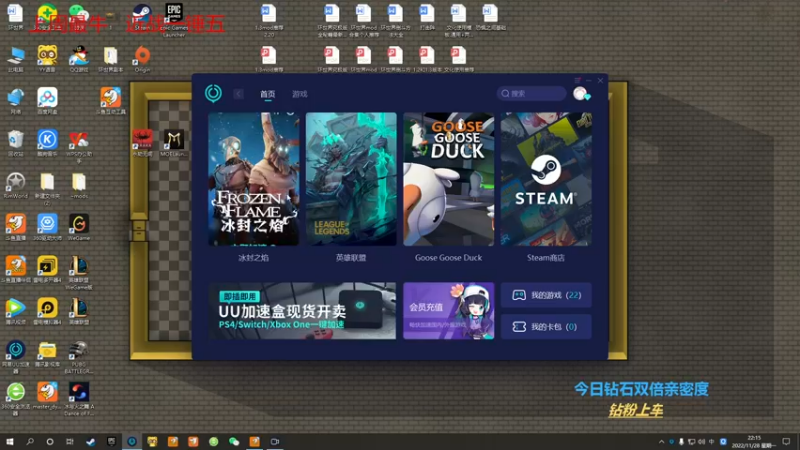Open the menu icon left of minimize

click(x=577, y=81)
